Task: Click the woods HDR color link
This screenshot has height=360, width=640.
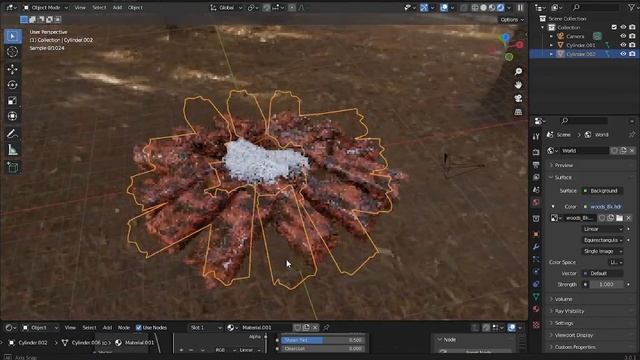Action: click(602, 207)
